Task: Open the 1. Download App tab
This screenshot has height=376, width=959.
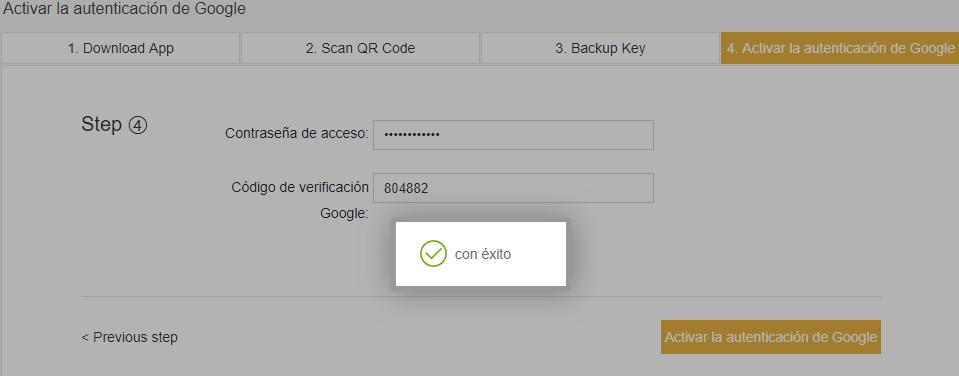Action: point(120,48)
